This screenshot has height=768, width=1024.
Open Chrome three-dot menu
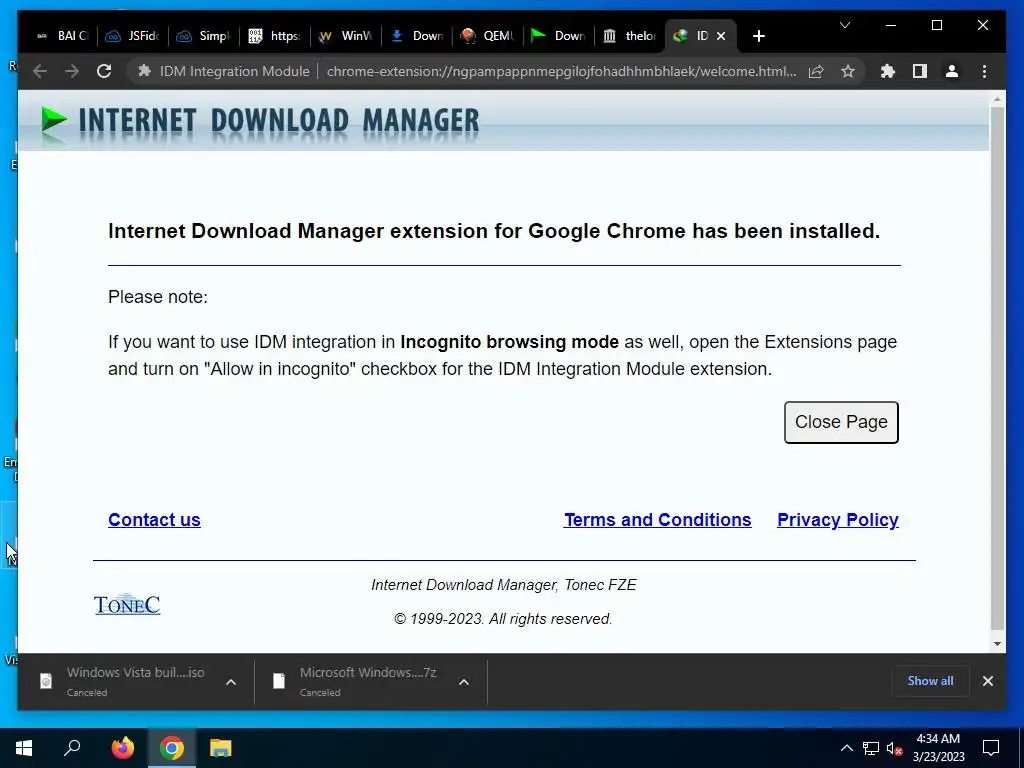pos(984,71)
